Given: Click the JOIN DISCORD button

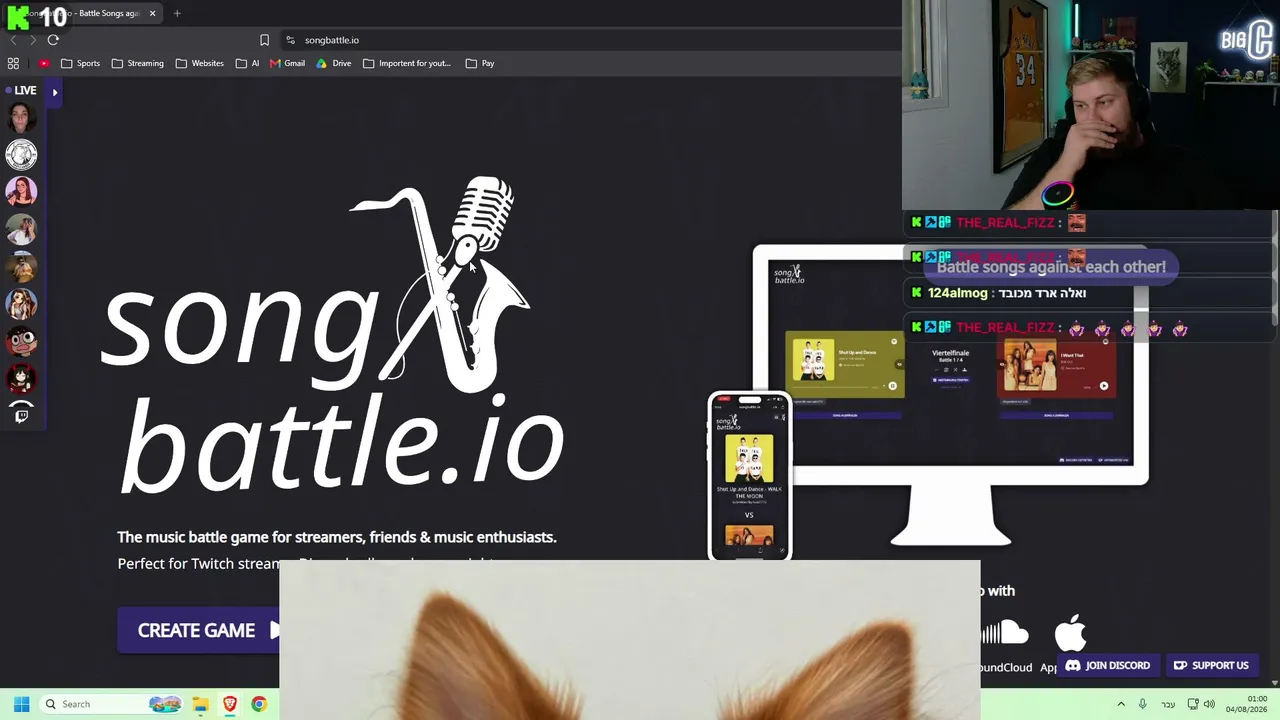Looking at the screenshot, I should 1107,665.
